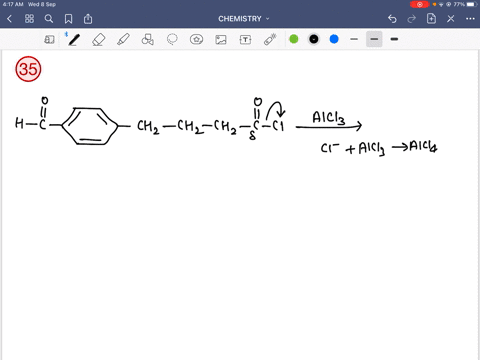Tap the battery indicator in status bar

[x=472, y=4]
